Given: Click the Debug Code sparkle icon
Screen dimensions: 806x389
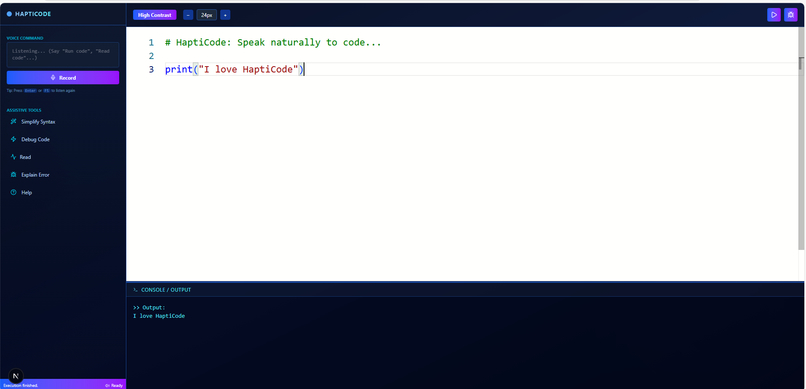Looking at the screenshot, I should [13, 139].
